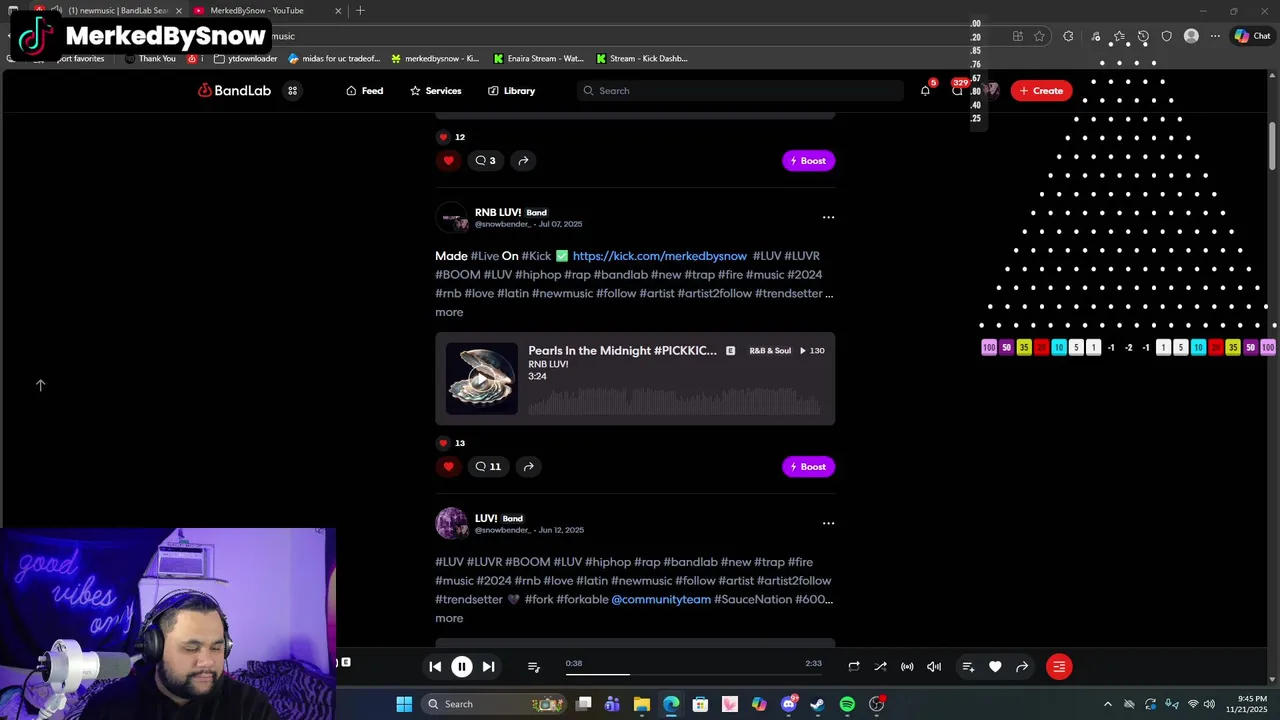The width and height of the screenshot is (1280, 720).
Task: Open a new browser tab
Action: [360, 11]
